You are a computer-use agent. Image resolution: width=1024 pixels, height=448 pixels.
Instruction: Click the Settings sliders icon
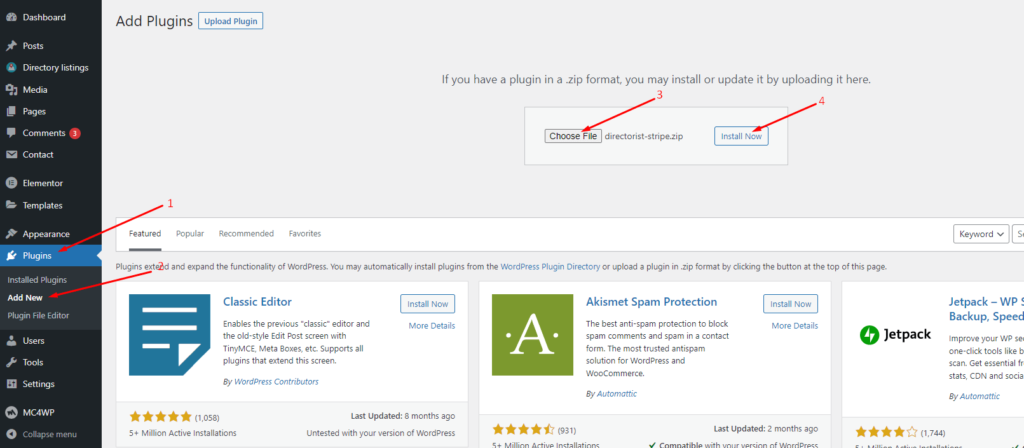pos(11,384)
